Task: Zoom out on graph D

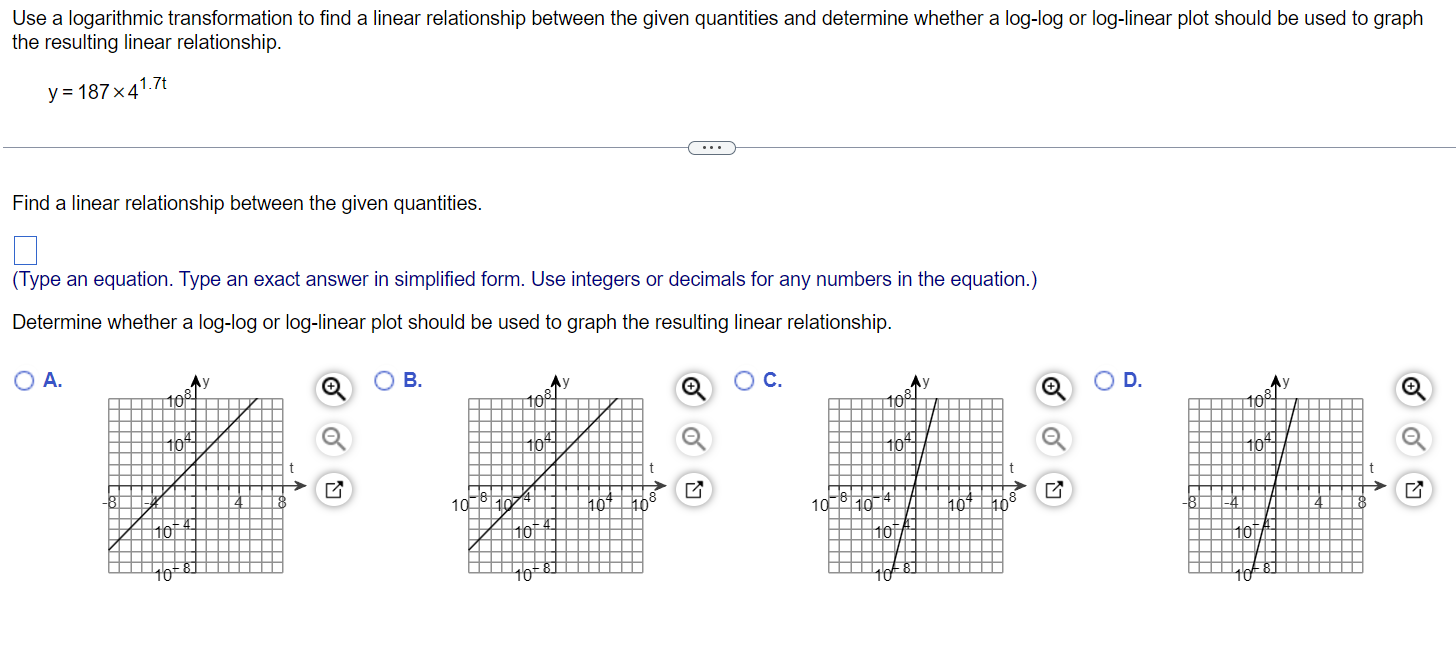Action: [x=1413, y=439]
